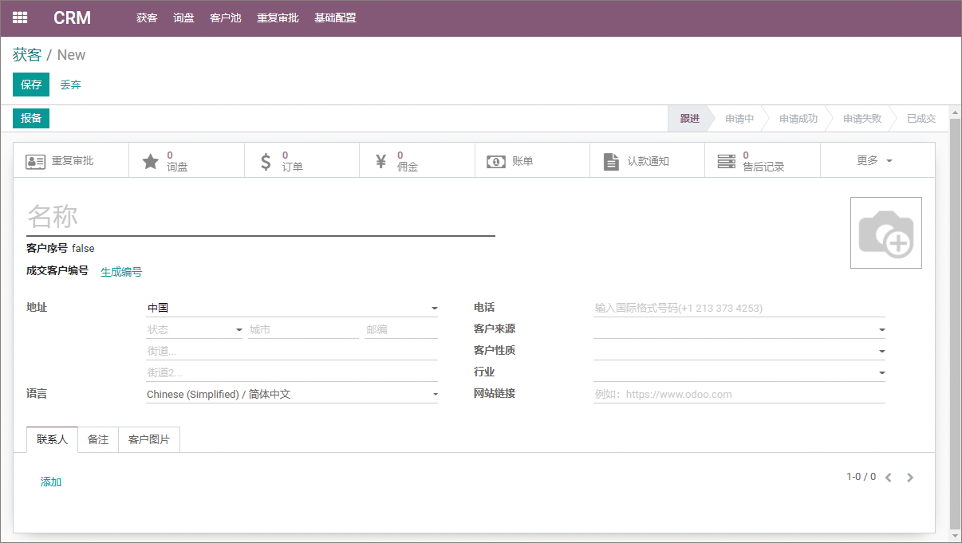Click the 认款通知 document icon
The image size is (962, 543).
[x=611, y=161]
